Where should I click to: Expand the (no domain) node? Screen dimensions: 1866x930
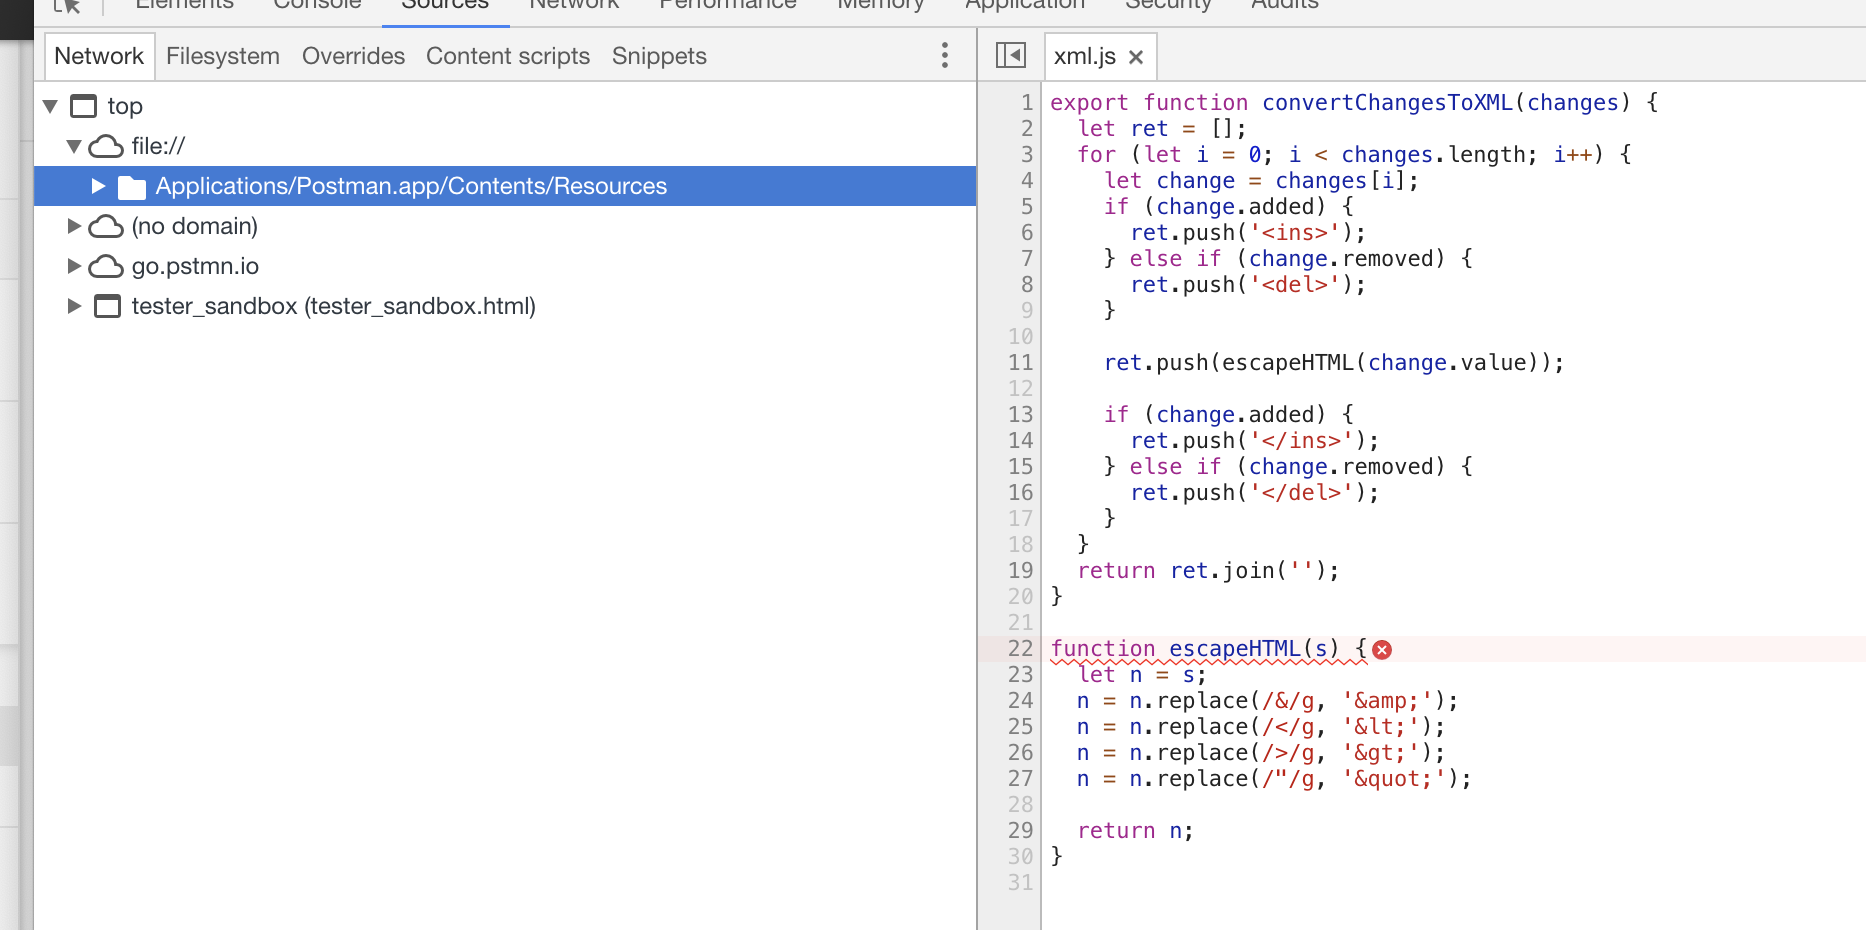(74, 226)
